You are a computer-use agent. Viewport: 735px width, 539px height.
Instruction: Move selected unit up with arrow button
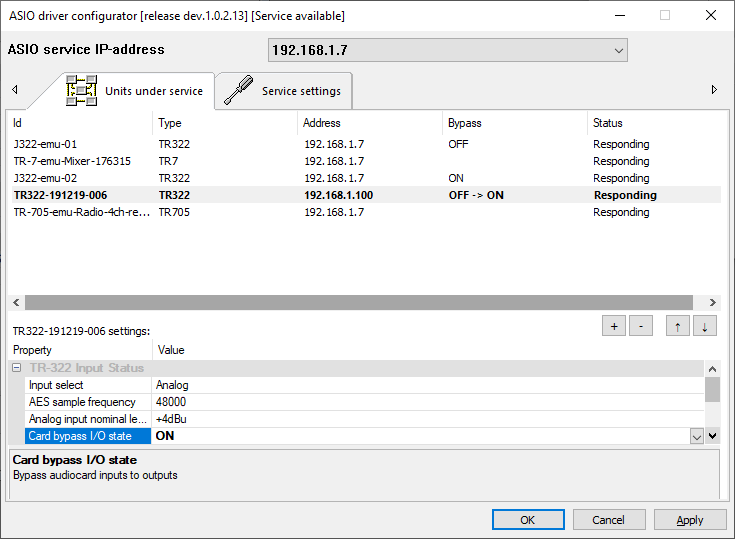click(x=677, y=326)
